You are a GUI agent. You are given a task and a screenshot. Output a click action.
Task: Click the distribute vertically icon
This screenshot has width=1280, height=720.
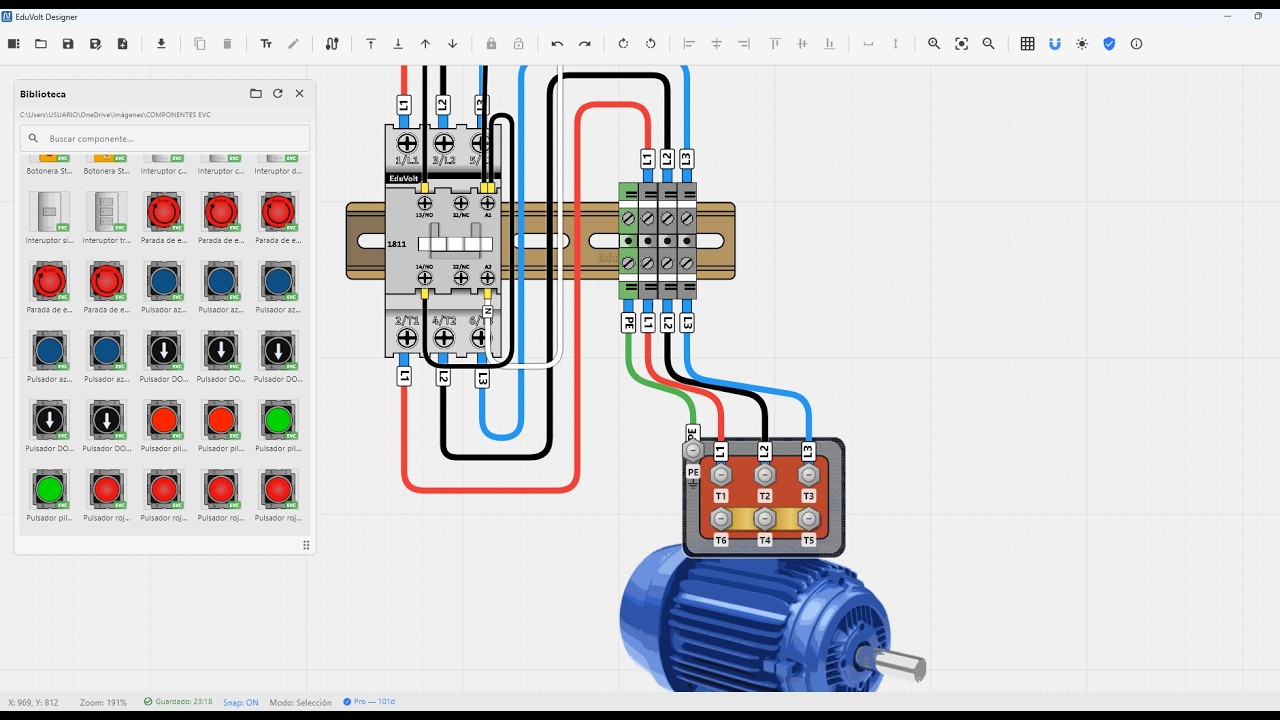point(895,44)
